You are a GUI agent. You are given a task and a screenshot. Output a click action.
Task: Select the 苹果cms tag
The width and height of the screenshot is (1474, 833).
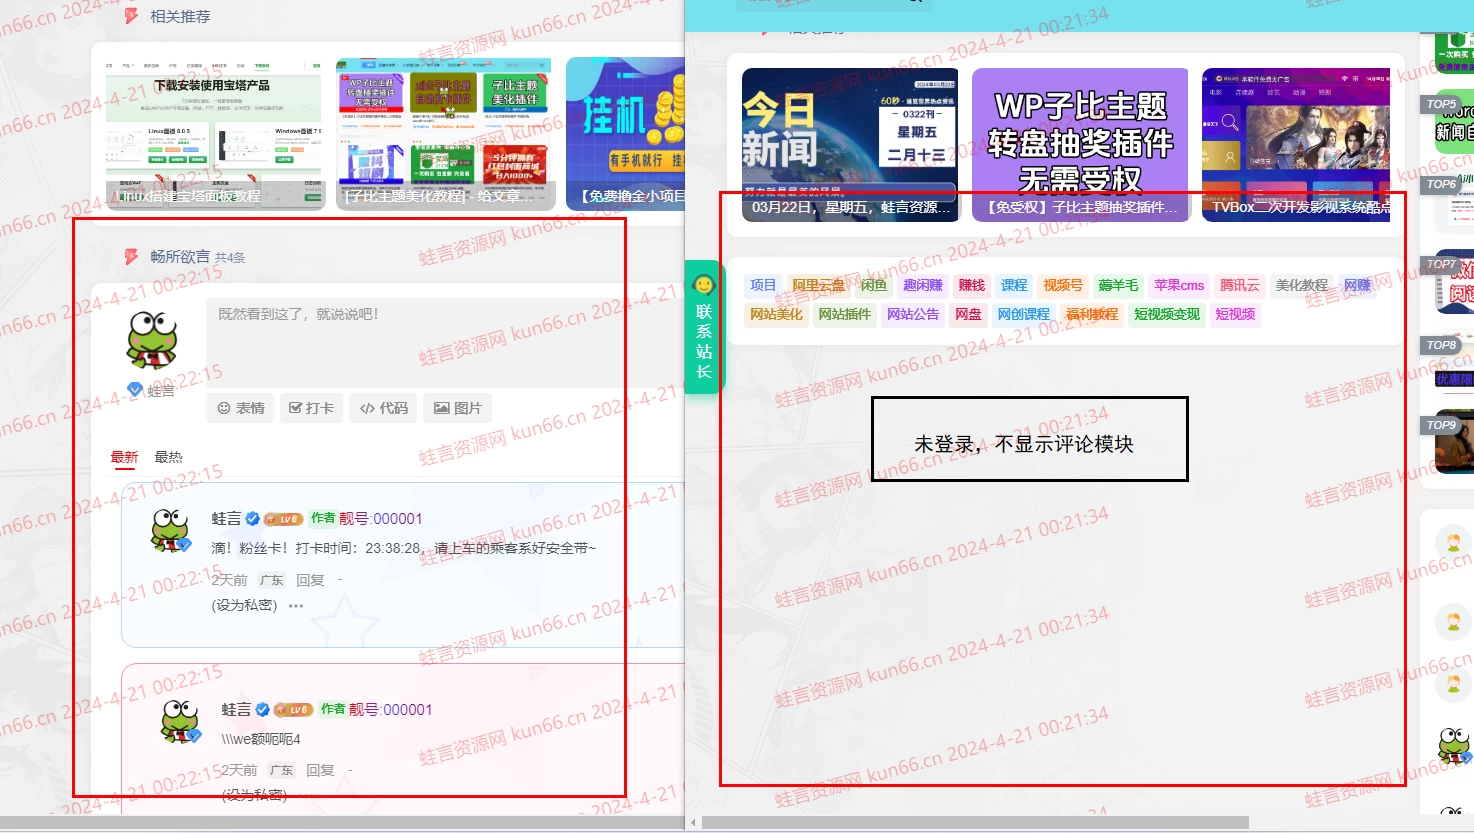[x=1179, y=285]
